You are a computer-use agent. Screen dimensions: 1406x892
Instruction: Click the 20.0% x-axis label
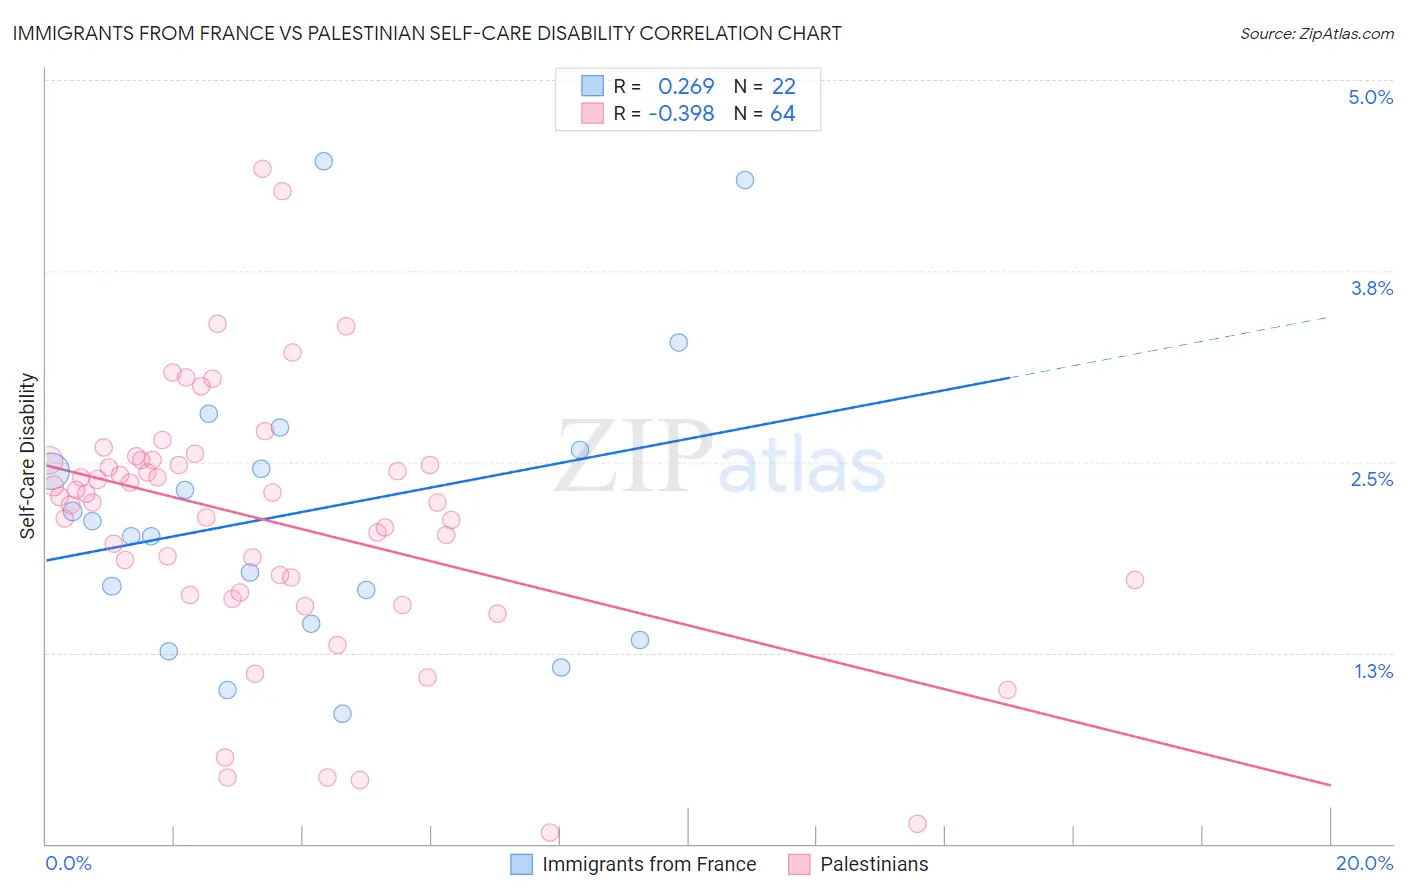[1364, 863]
